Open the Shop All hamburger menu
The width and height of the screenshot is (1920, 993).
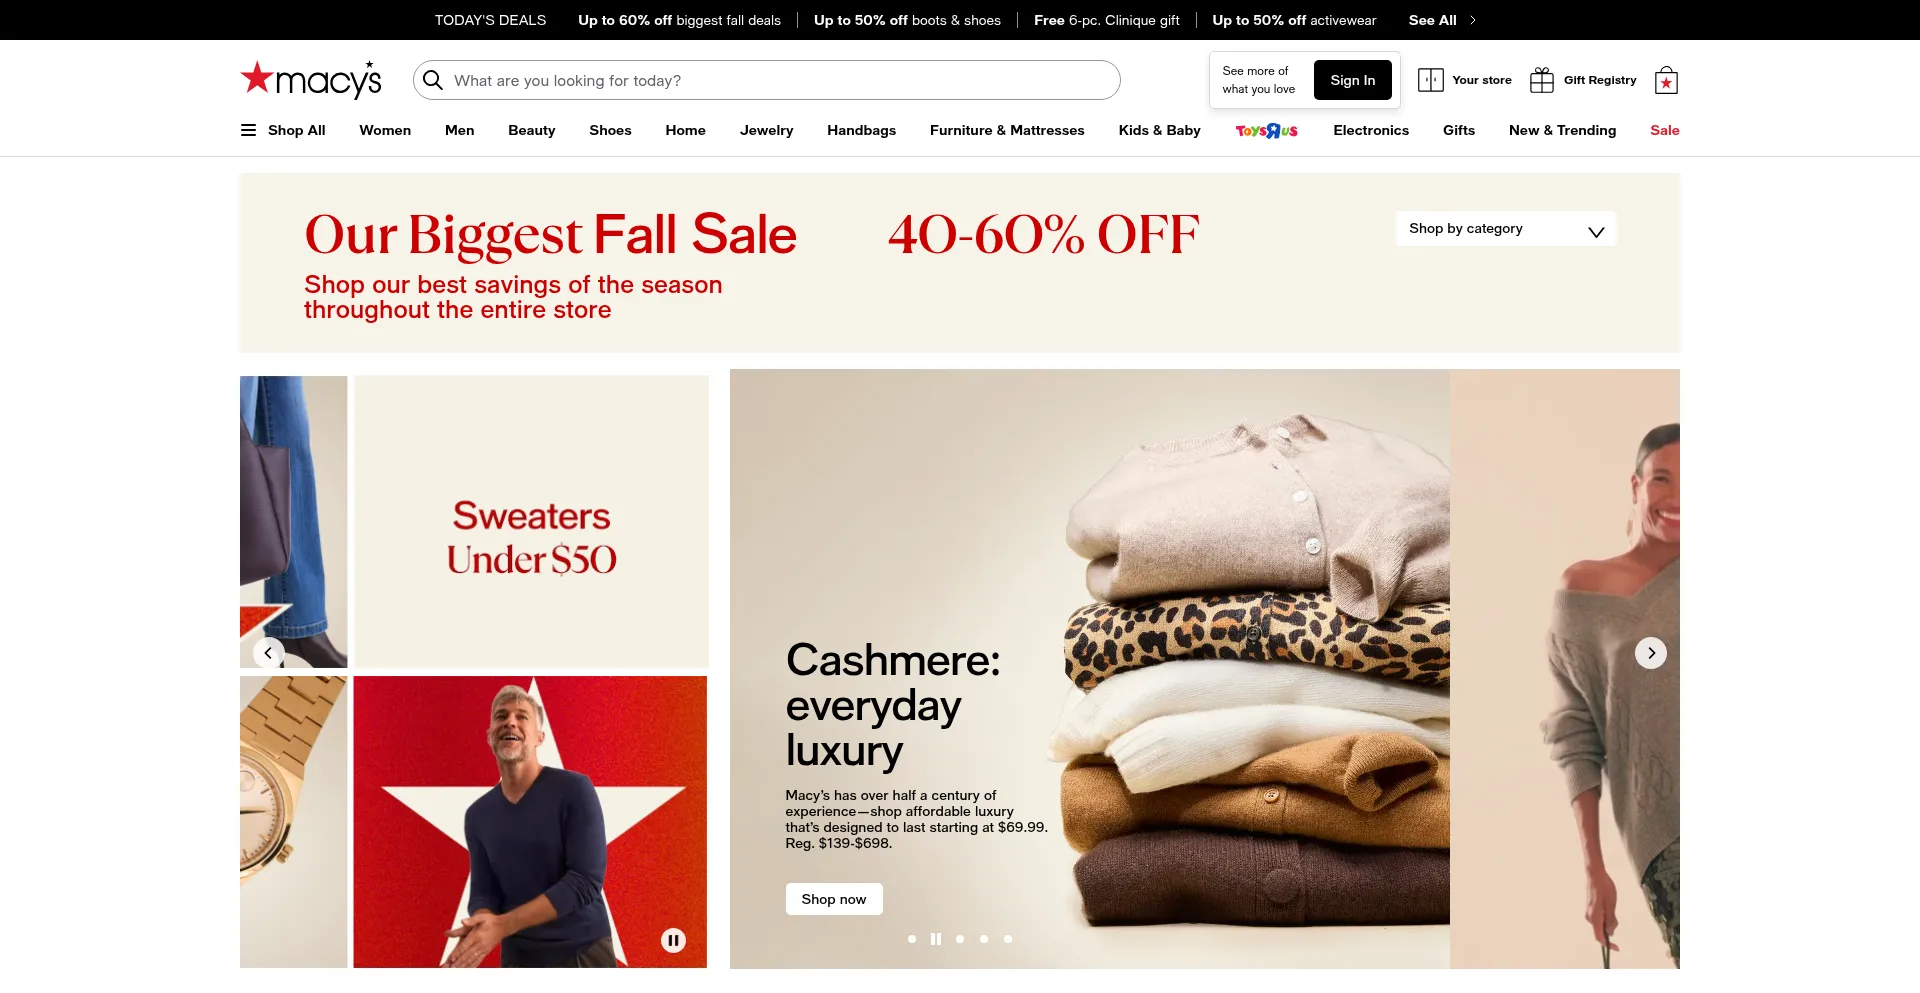249,130
